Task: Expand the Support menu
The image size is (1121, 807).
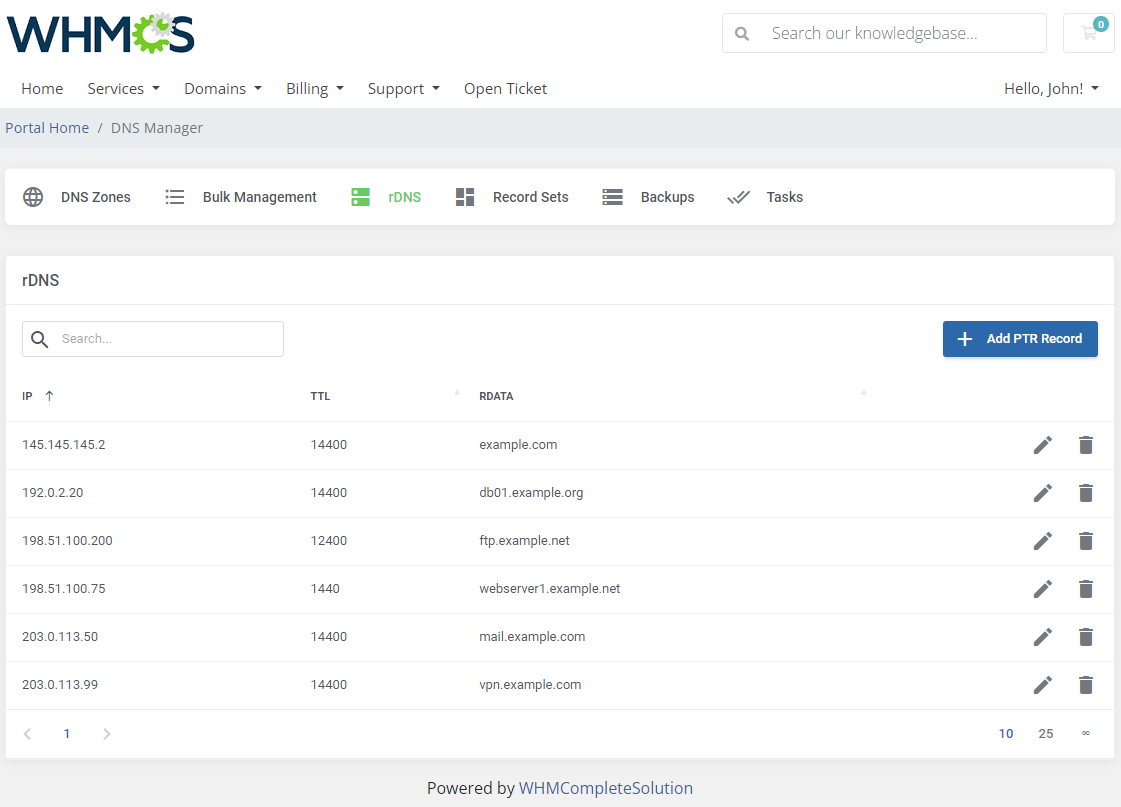Action: [403, 89]
